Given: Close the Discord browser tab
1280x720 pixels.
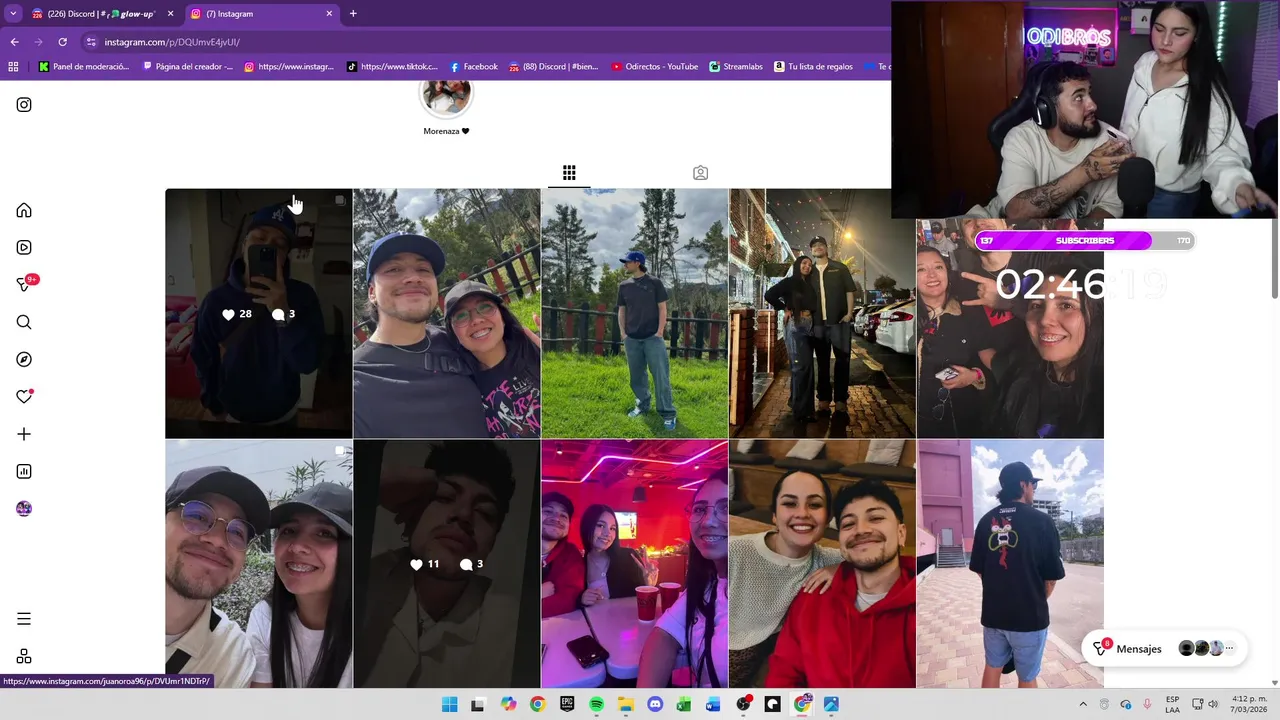Looking at the screenshot, I should (x=170, y=14).
